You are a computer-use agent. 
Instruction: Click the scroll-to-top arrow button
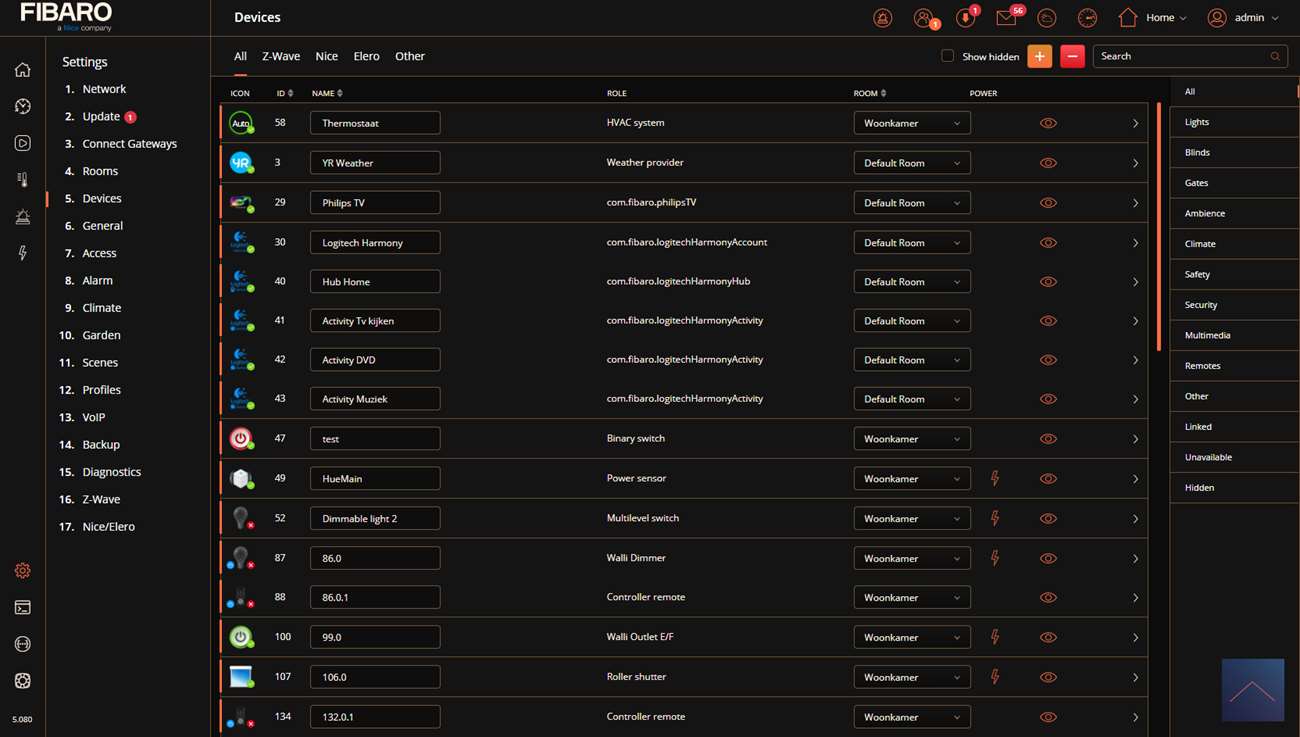click(x=1252, y=690)
